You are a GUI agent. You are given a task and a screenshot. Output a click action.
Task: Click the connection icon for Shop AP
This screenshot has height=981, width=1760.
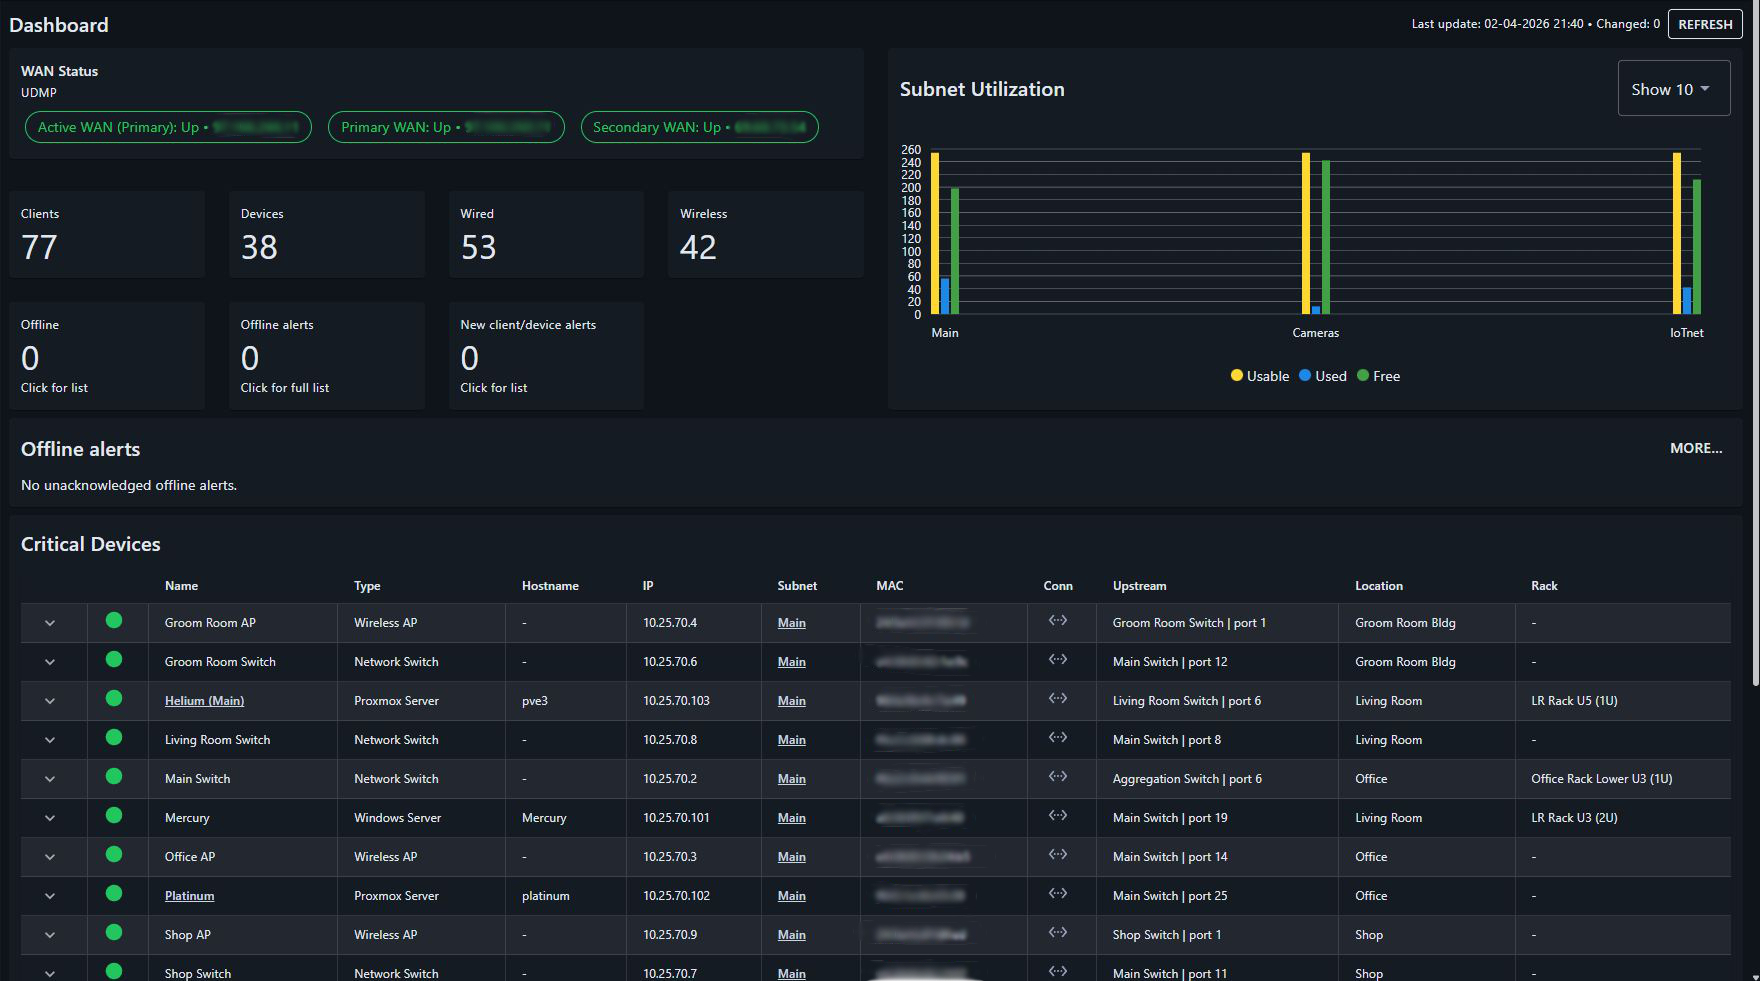(1057, 933)
